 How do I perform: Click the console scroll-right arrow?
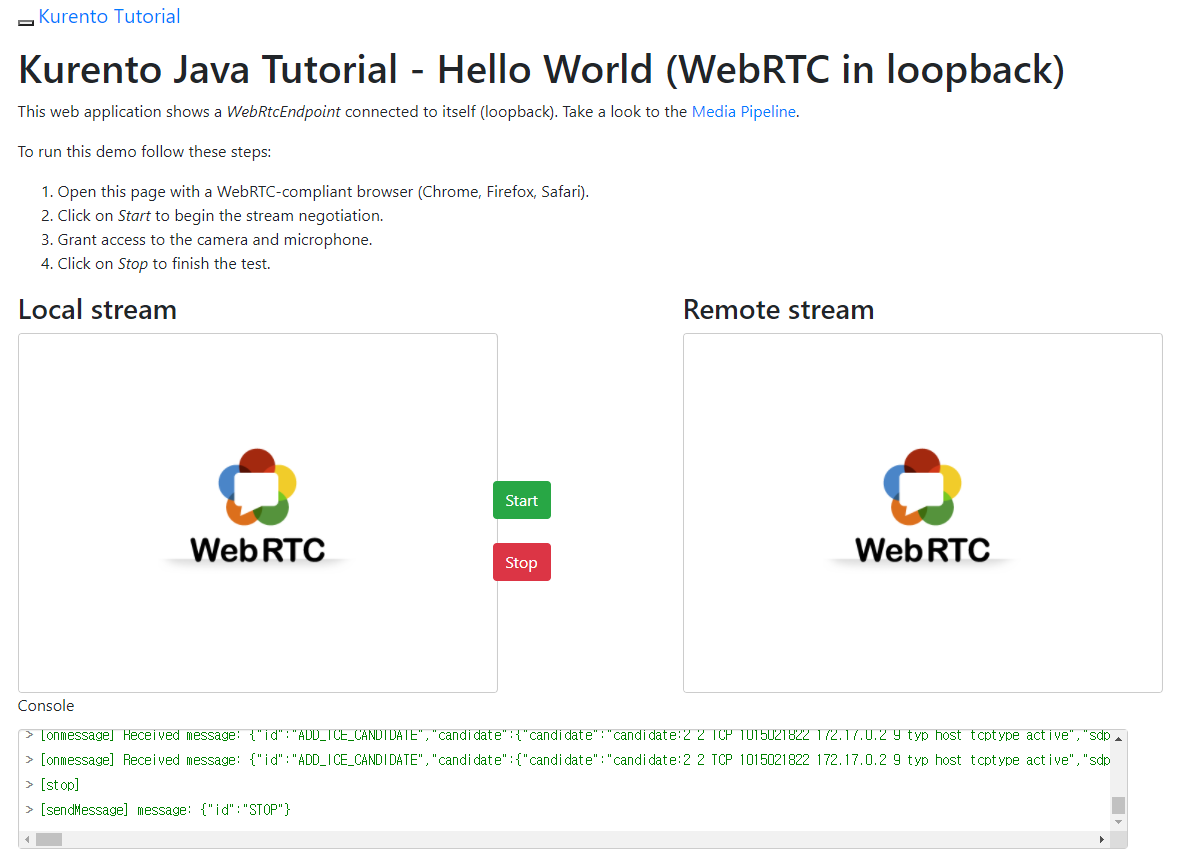pyautogui.click(x=1101, y=840)
